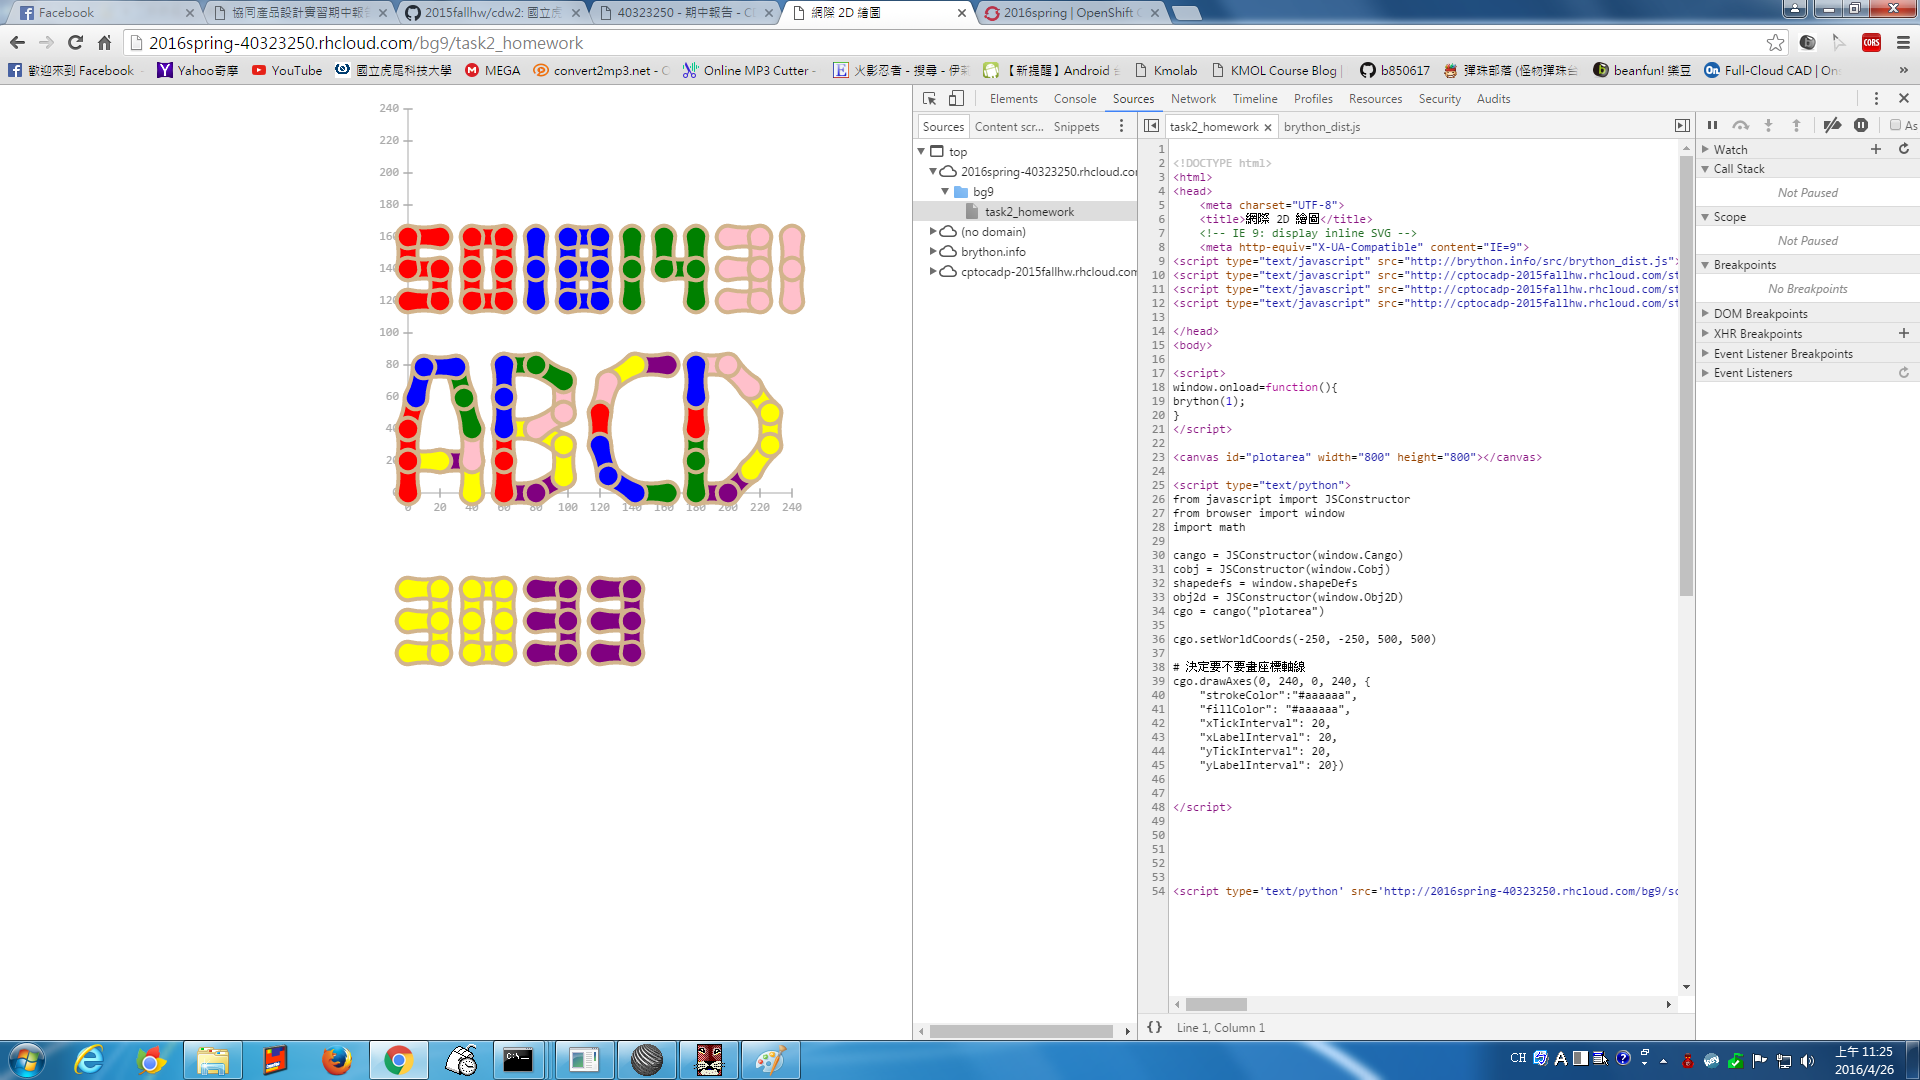
Task: Toggle the Async checkbox in debugger
Action: coord(1895,126)
